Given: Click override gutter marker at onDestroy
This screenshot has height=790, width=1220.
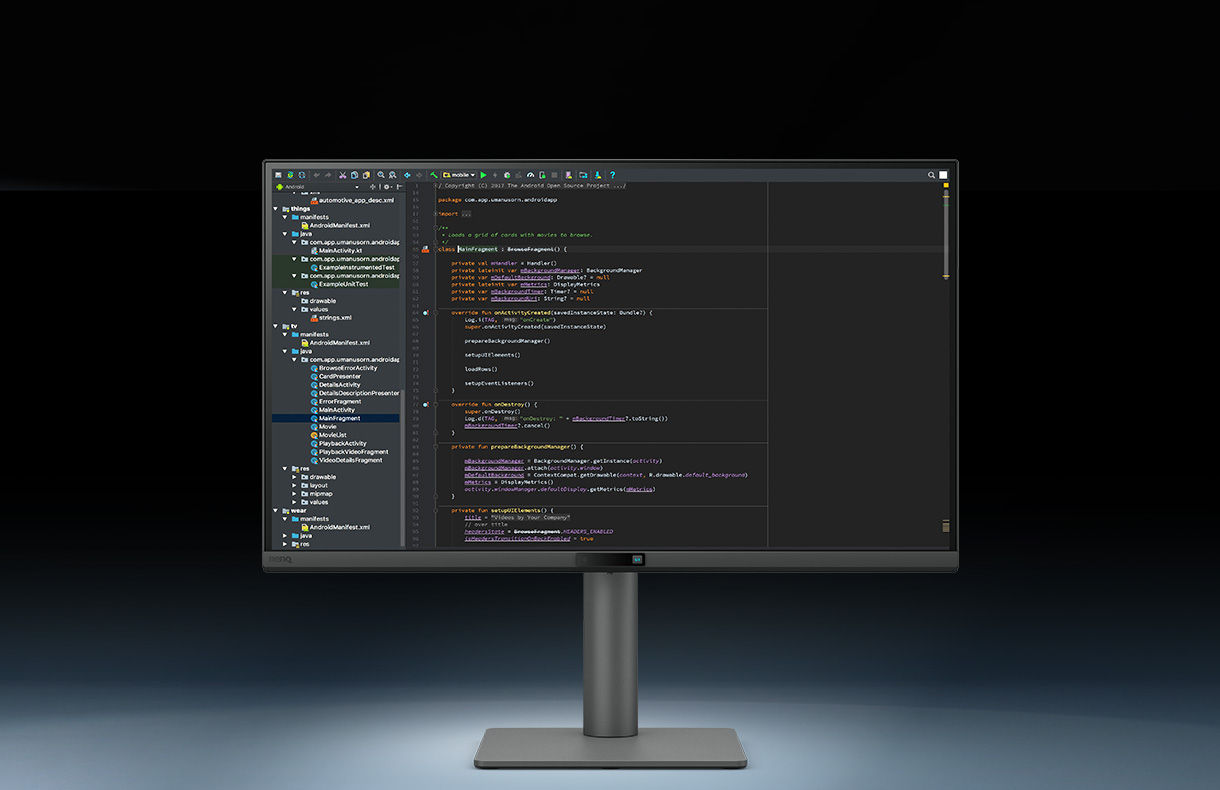Looking at the screenshot, I should click(425, 405).
